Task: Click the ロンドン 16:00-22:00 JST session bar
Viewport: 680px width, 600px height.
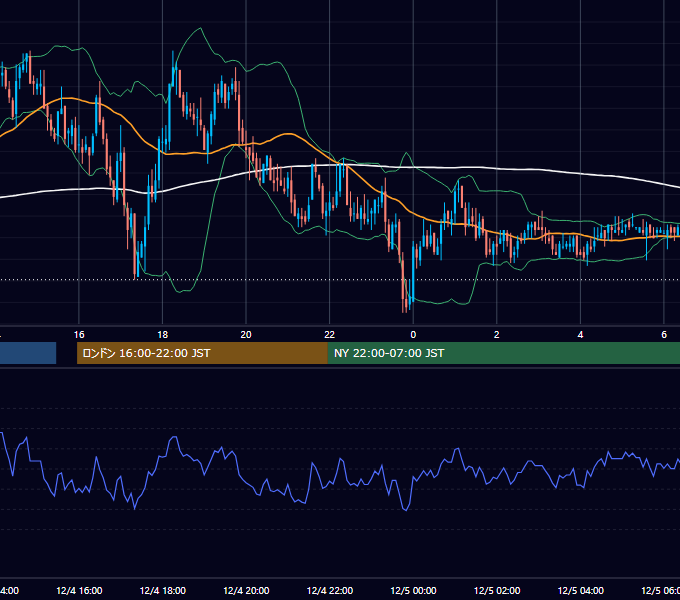Action: pos(202,353)
